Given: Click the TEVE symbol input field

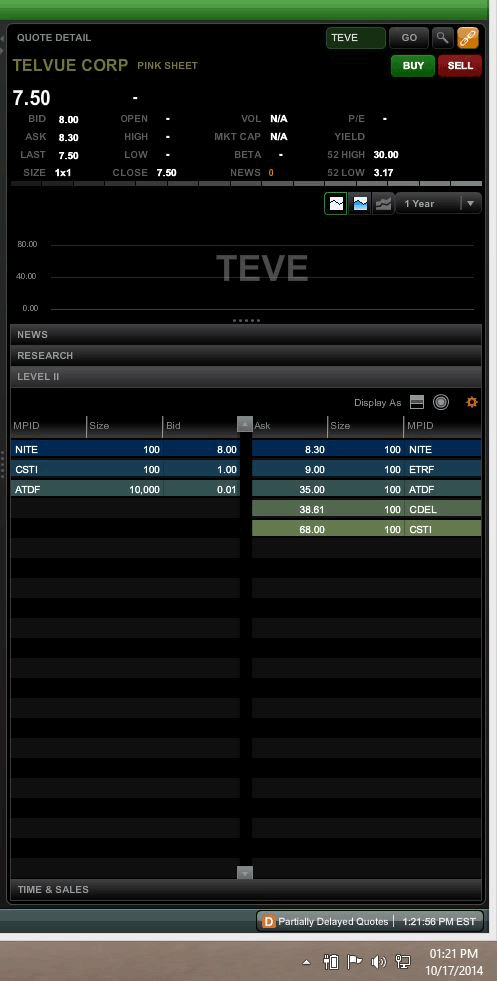Looking at the screenshot, I should pyautogui.click(x=356, y=38).
